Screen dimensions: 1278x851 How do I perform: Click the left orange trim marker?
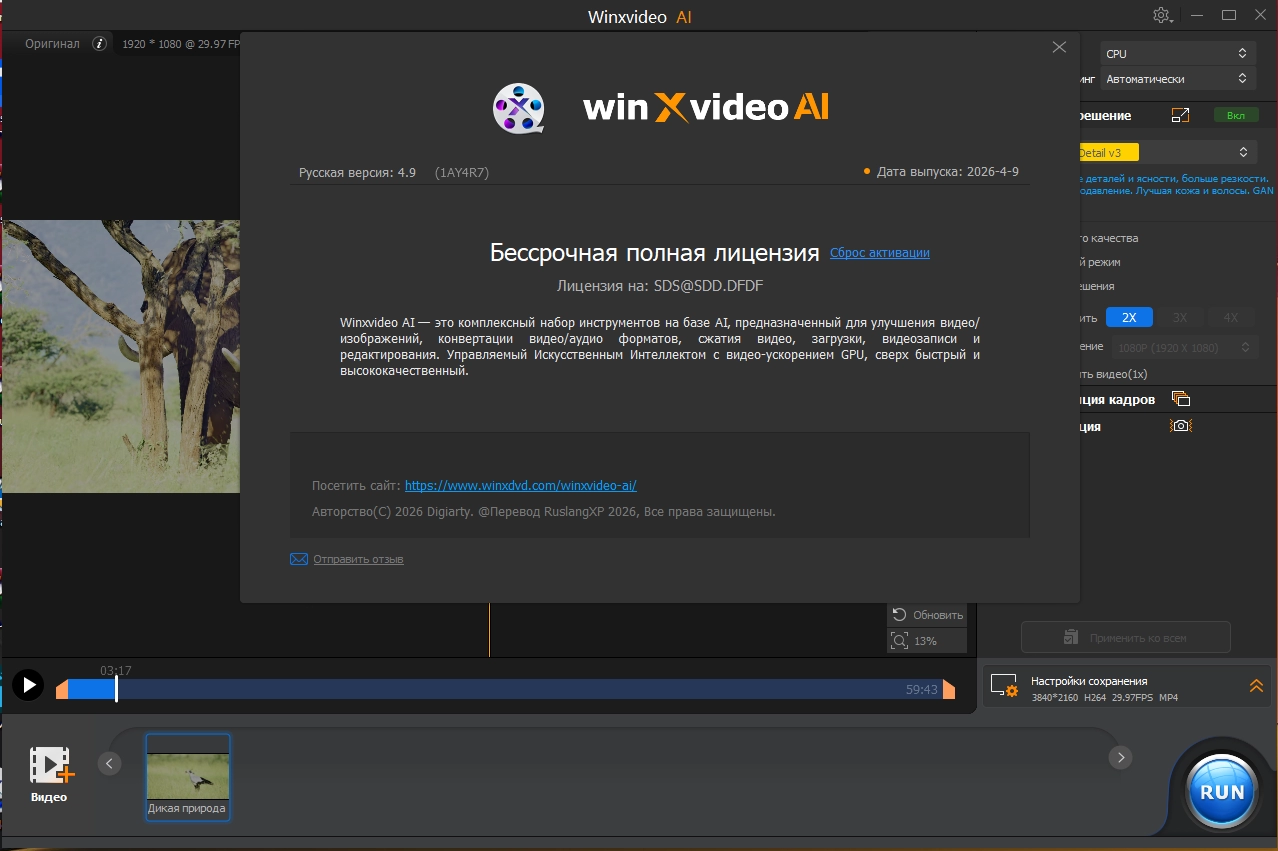click(62, 689)
